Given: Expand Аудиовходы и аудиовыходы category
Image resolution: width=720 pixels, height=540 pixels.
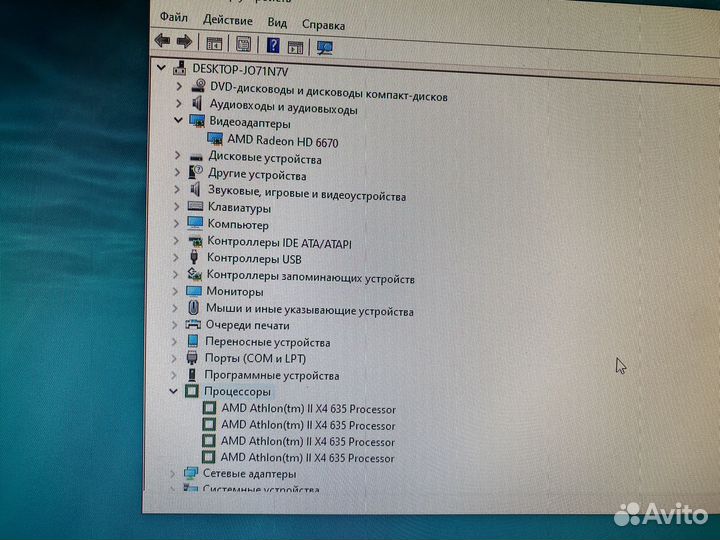Looking at the screenshot, I should pos(179,103).
